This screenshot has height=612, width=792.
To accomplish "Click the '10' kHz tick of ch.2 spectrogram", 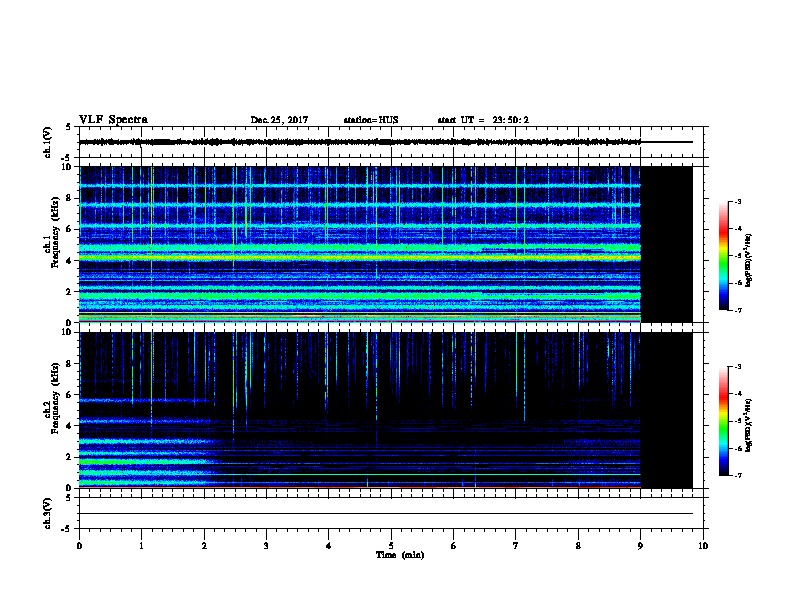I will (x=68, y=332).
